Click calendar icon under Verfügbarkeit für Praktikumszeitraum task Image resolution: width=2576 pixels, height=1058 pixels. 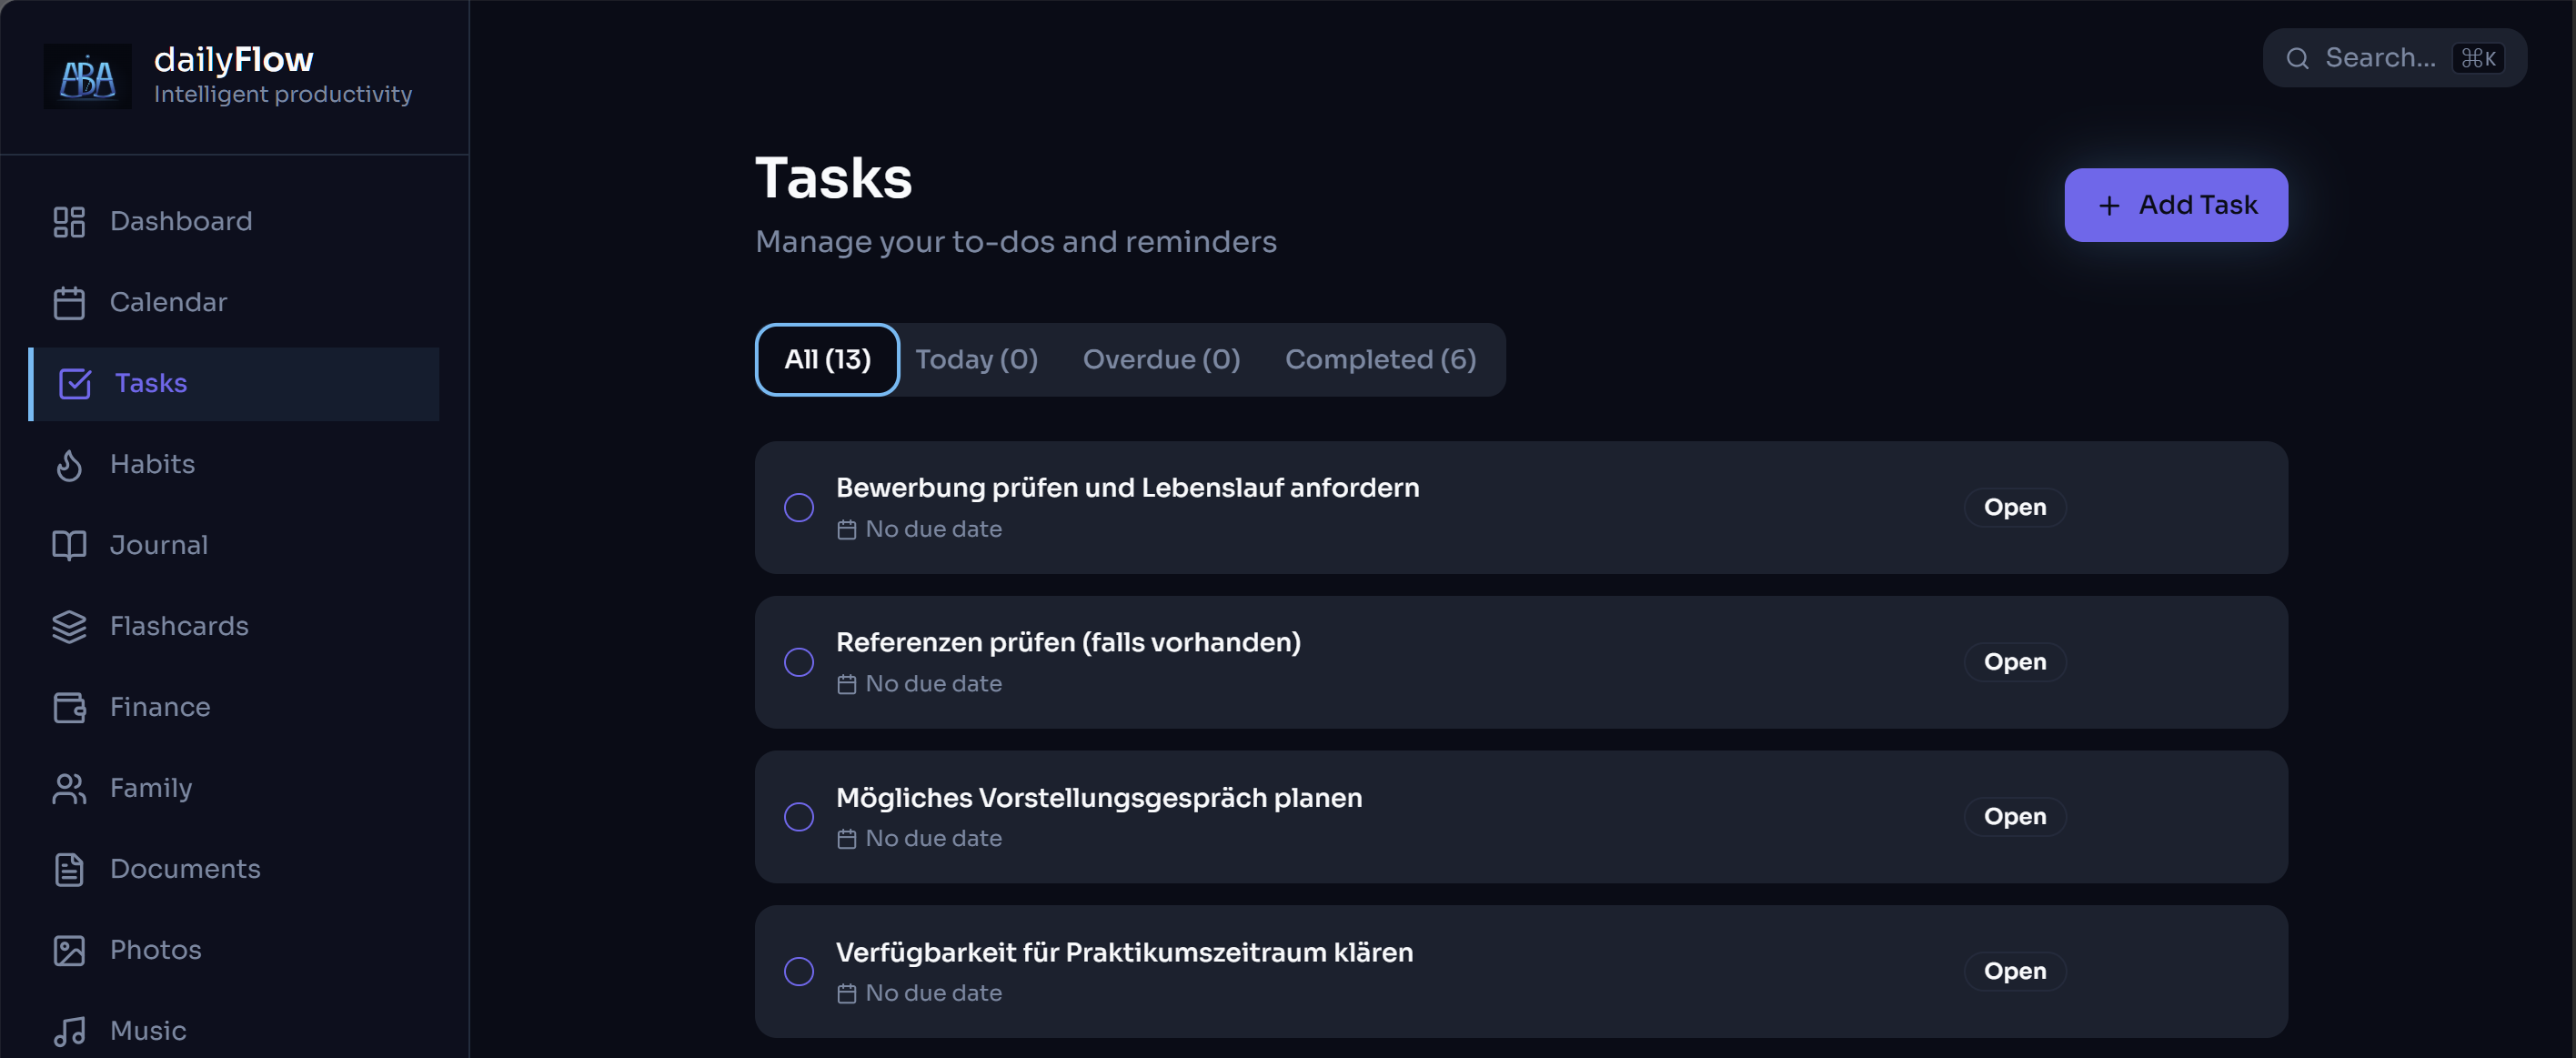(x=847, y=994)
